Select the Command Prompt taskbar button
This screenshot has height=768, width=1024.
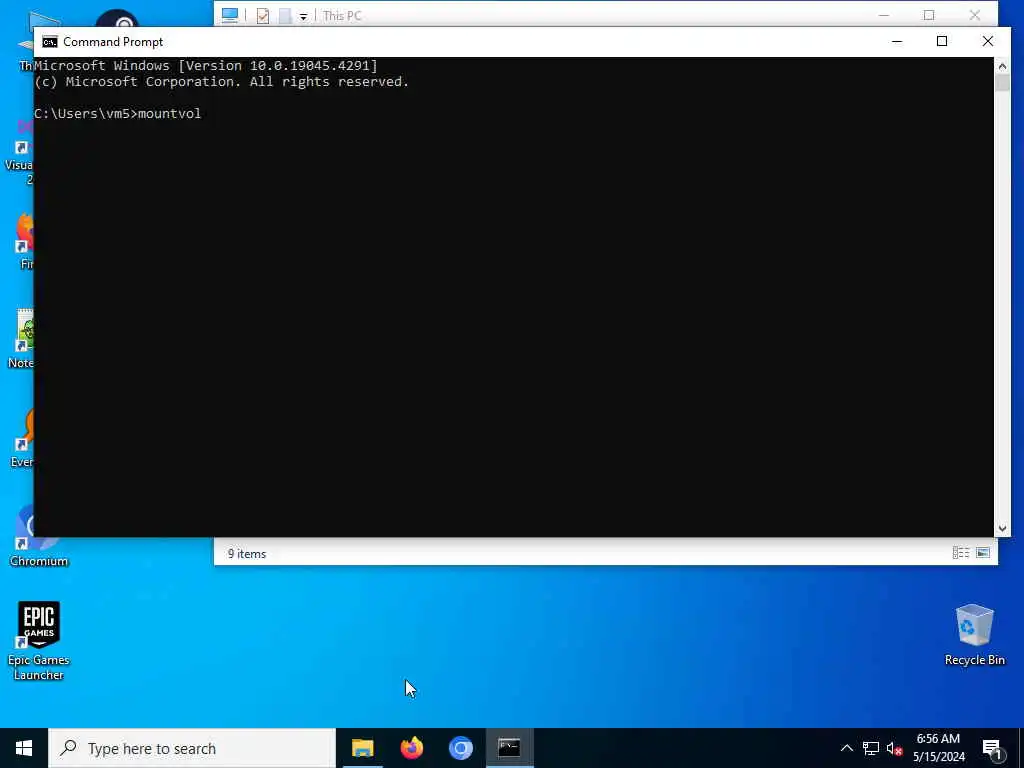coord(509,748)
